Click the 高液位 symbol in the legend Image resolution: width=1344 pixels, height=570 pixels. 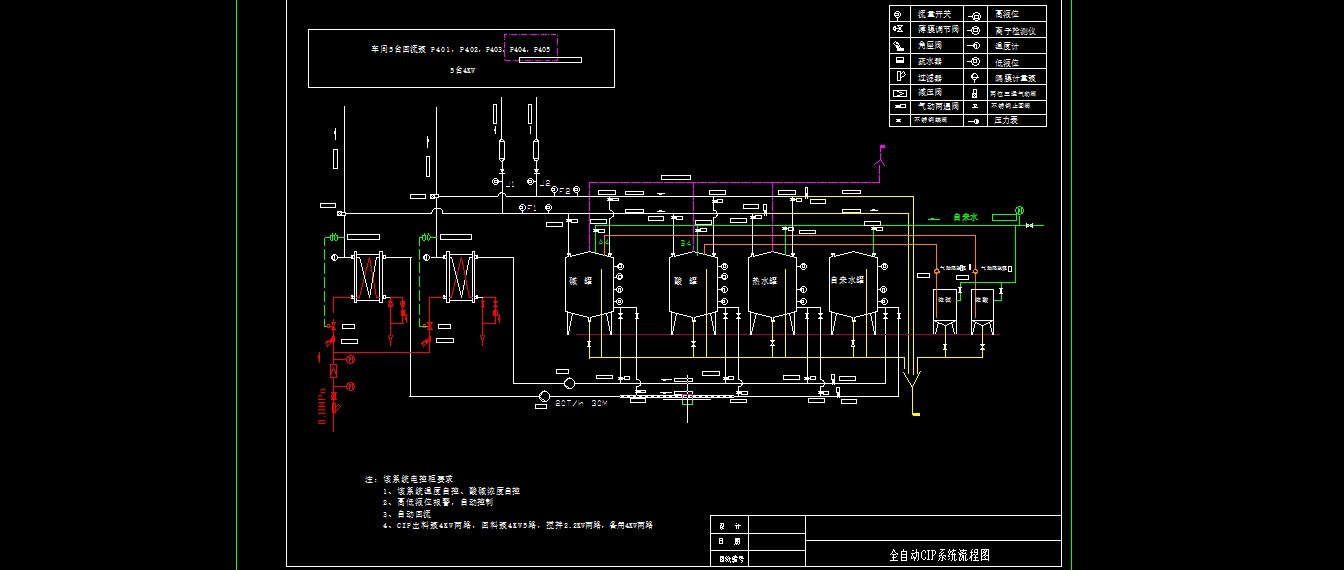click(x=974, y=16)
